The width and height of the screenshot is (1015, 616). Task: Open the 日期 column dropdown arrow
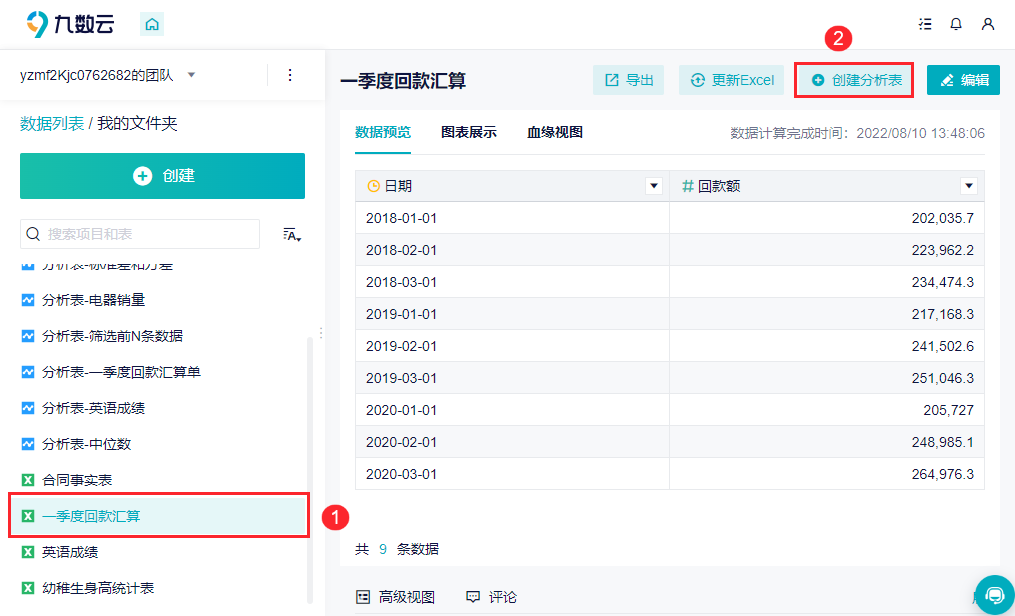click(654, 186)
